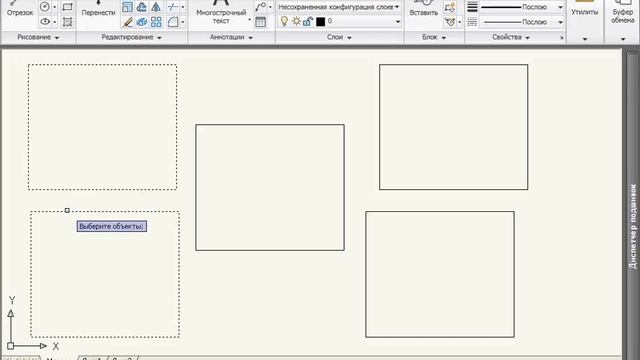
Task: Toggle the layer lightbulb on/off icon
Action: 284,21
